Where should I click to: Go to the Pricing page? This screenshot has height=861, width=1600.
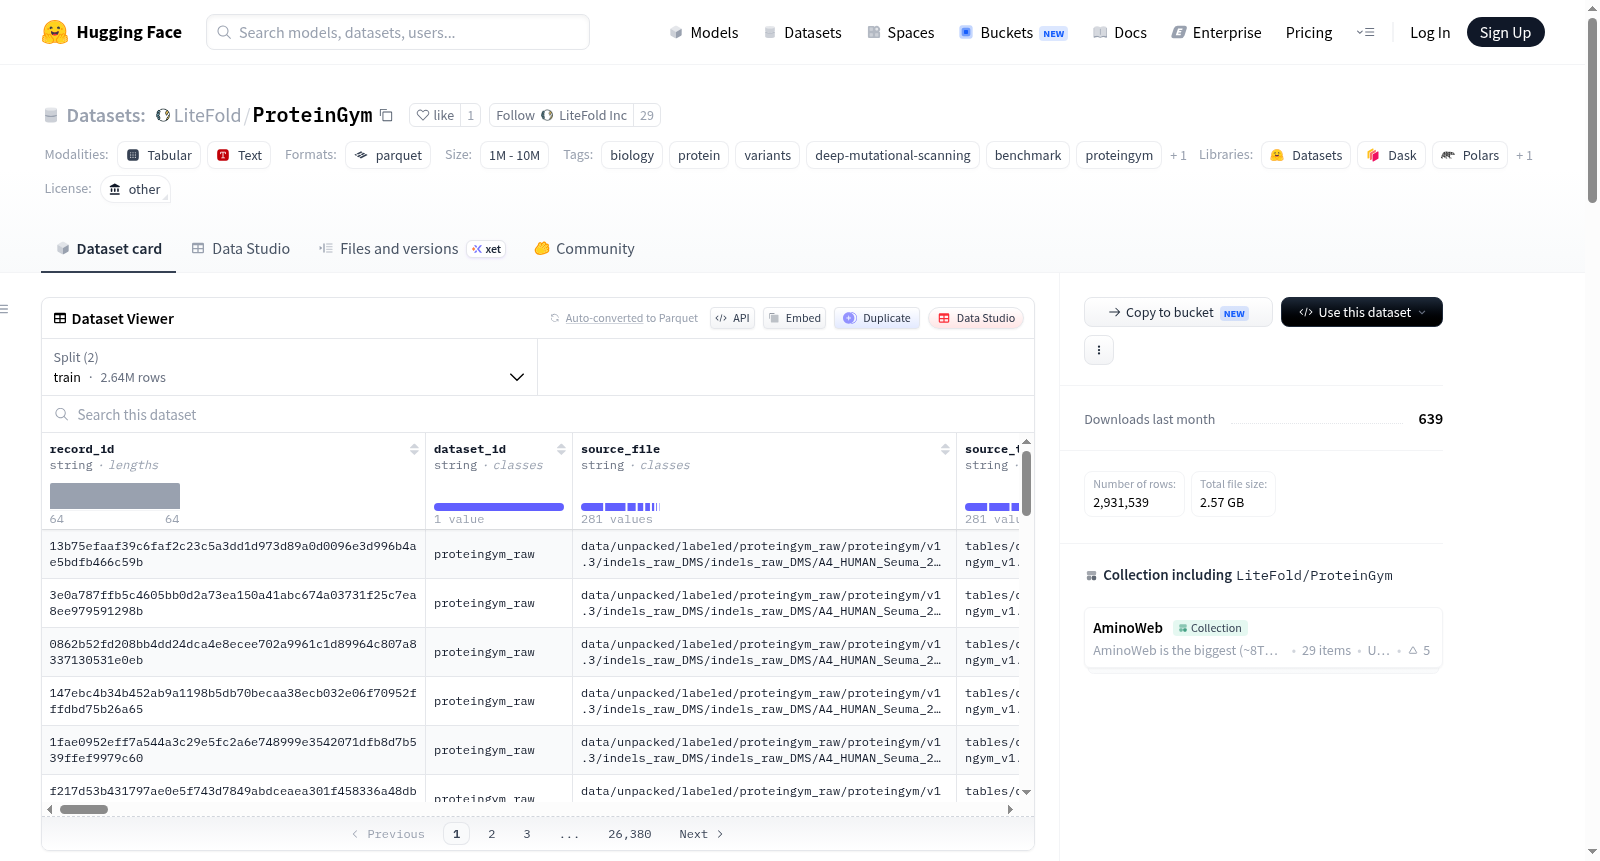(x=1309, y=32)
